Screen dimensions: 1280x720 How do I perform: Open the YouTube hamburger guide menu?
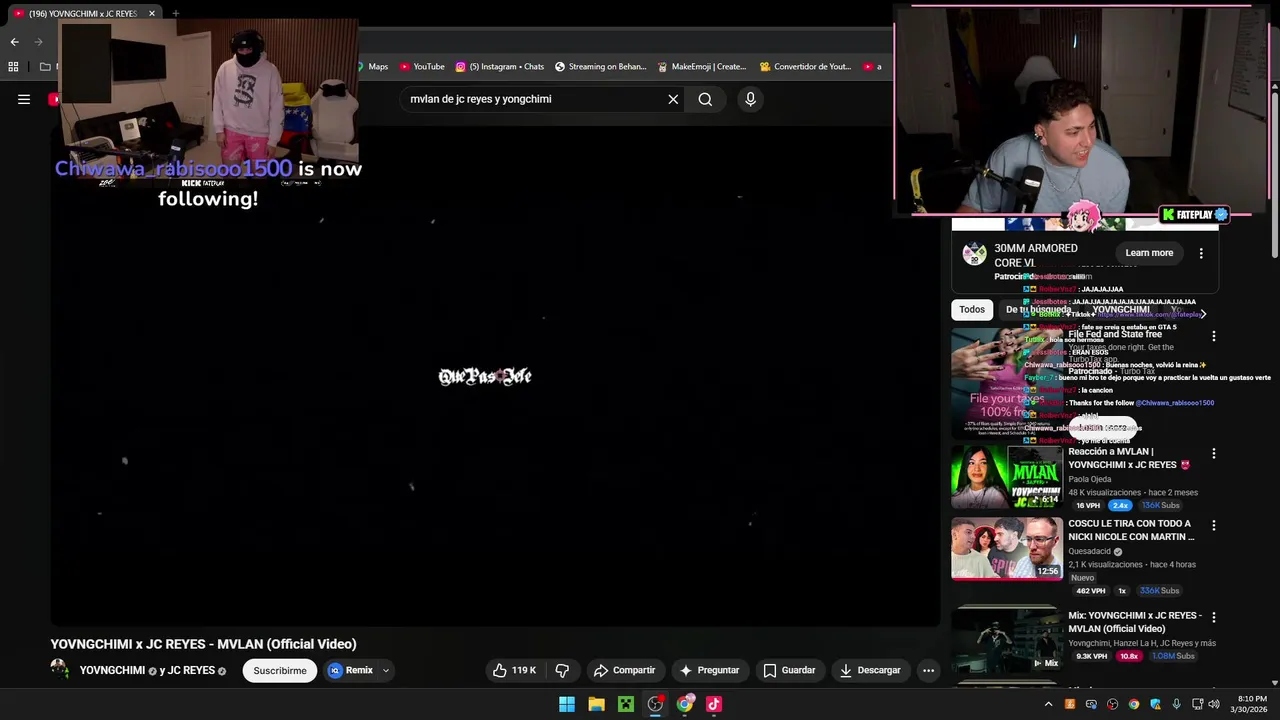24,99
